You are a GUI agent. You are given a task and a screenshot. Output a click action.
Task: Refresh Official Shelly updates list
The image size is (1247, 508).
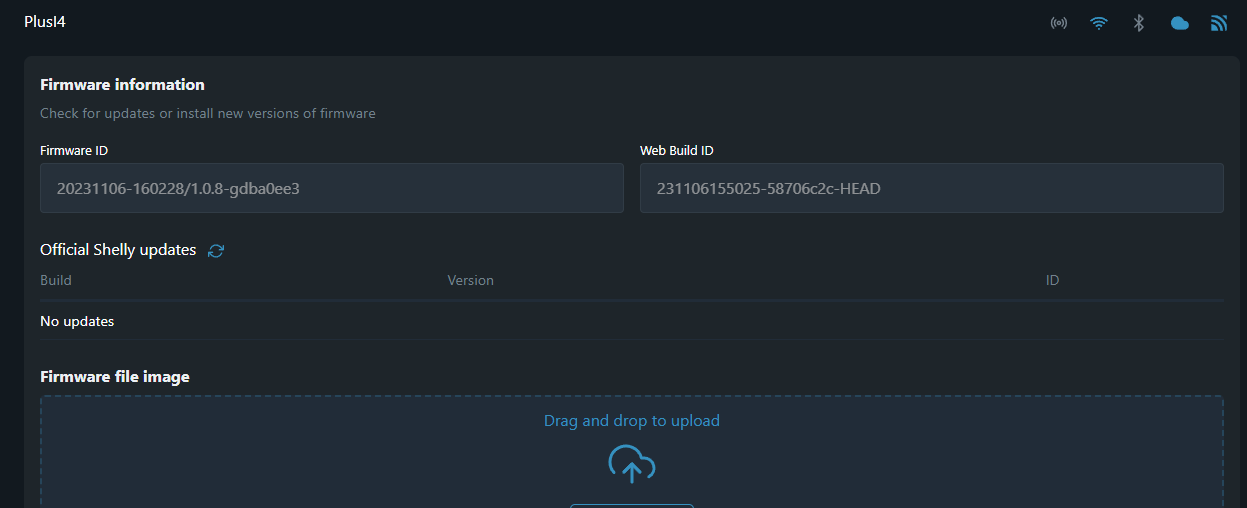tap(216, 251)
